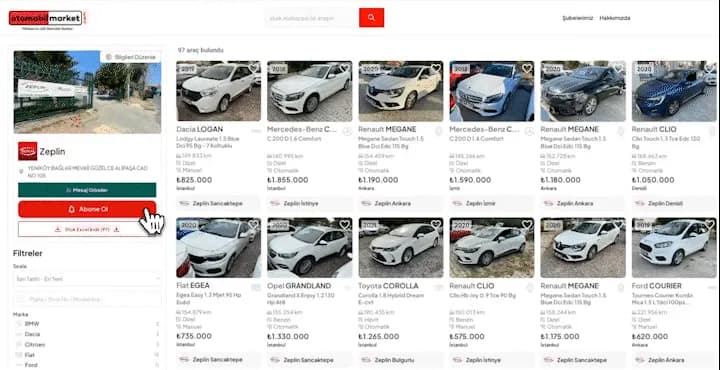Heart the Fiat EGEA listing

[x=253, y=224]
